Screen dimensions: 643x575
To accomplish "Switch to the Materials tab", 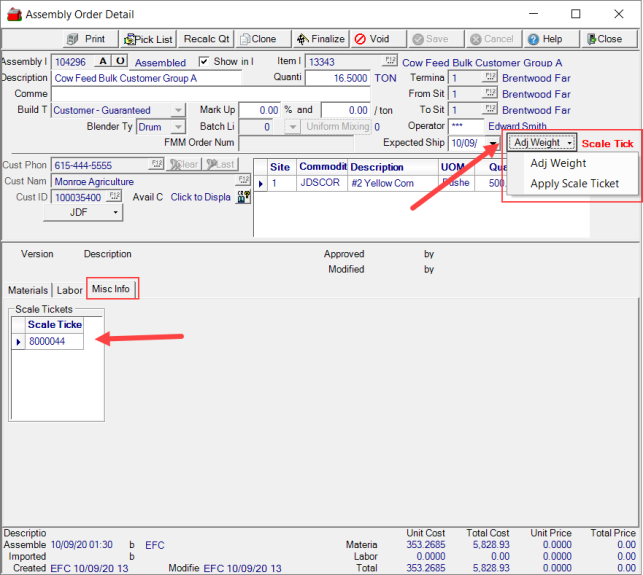I will [x=27, y=290].
